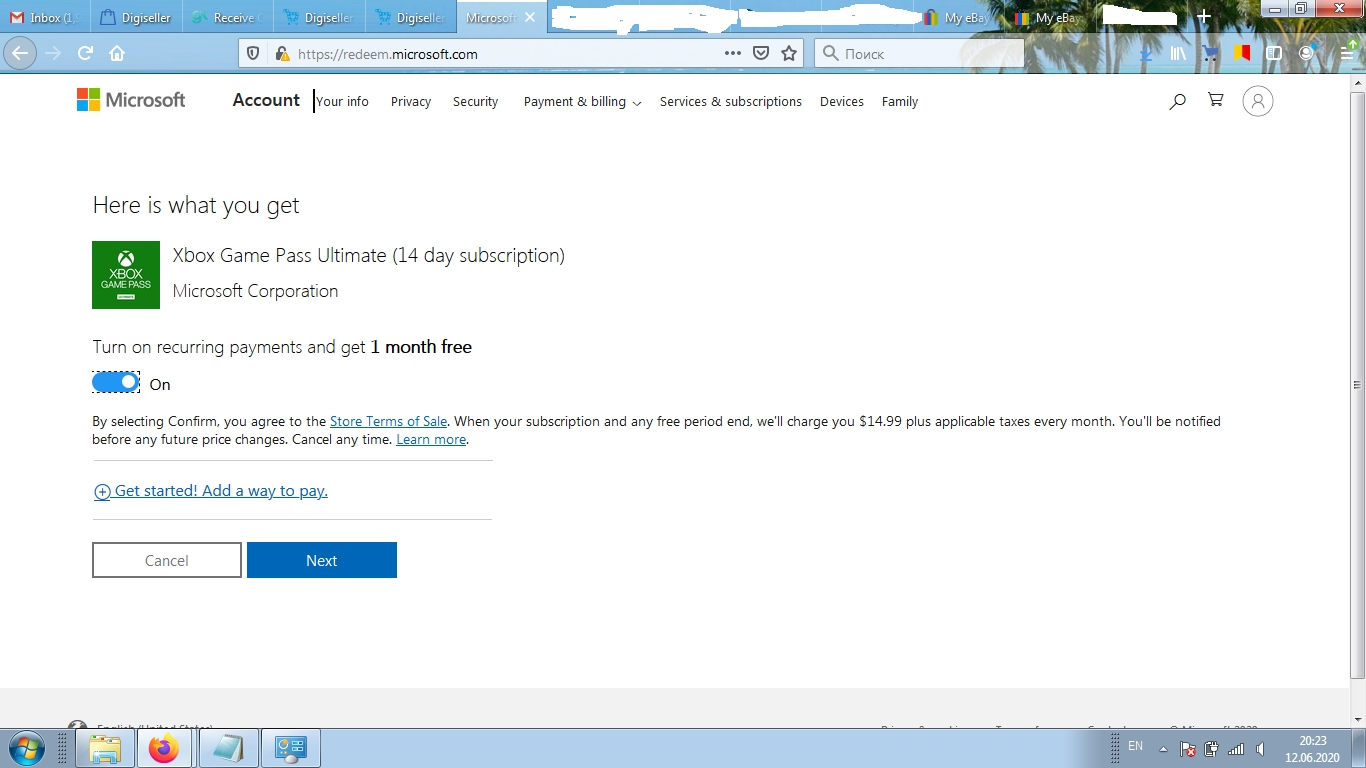Click the Microsoft Corporation text
The image size is (1366, 768).
coord(256,291)
